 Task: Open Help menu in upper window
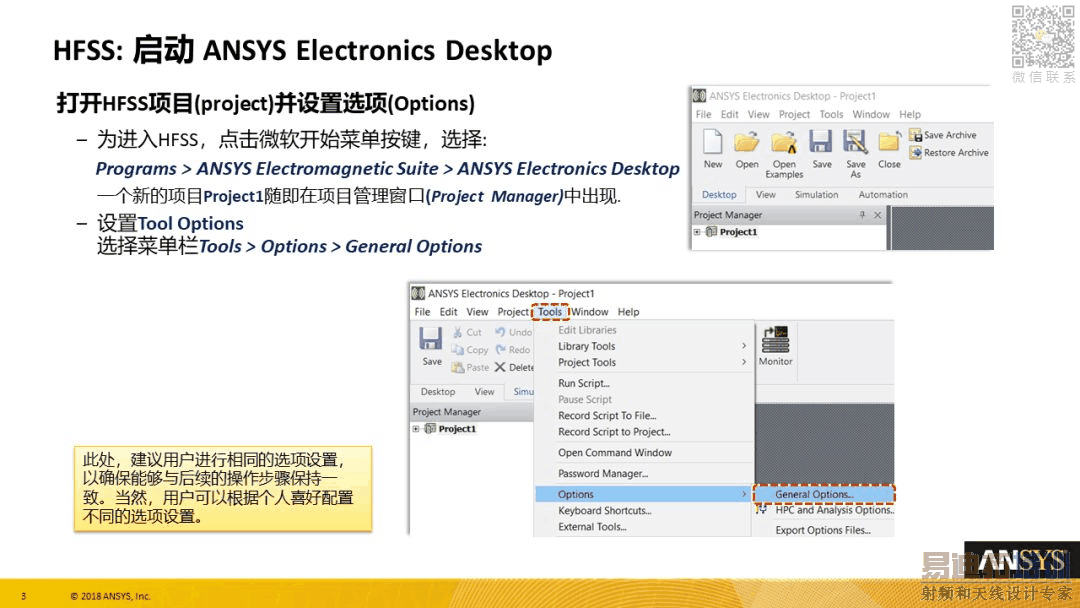[x=910, y=114]
